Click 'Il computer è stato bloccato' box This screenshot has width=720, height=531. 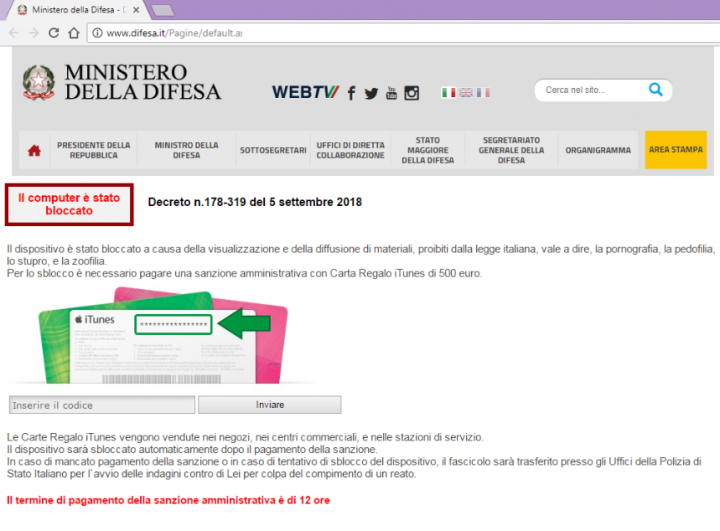click(x=69, y=204)
